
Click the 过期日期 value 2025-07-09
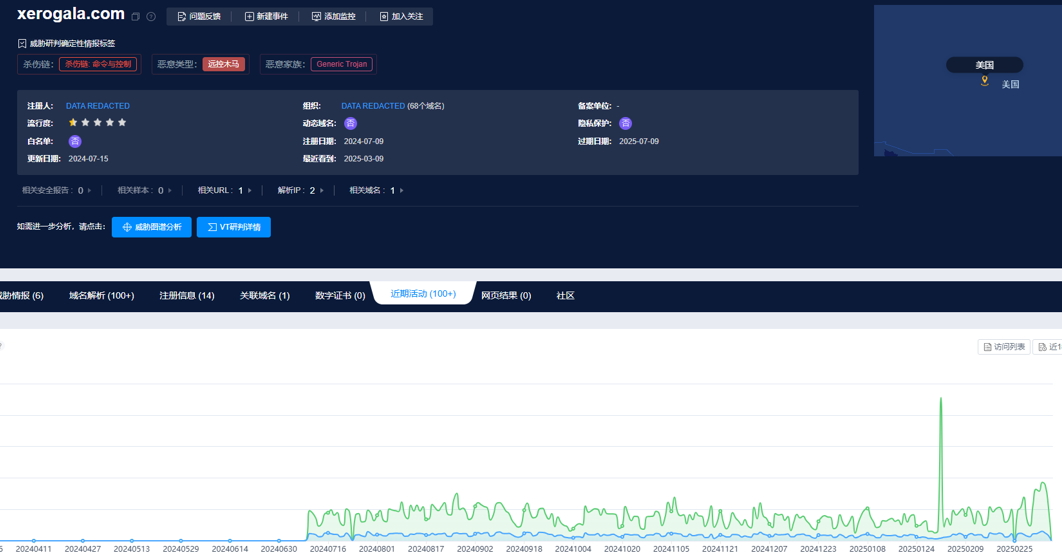pos(639,141)
